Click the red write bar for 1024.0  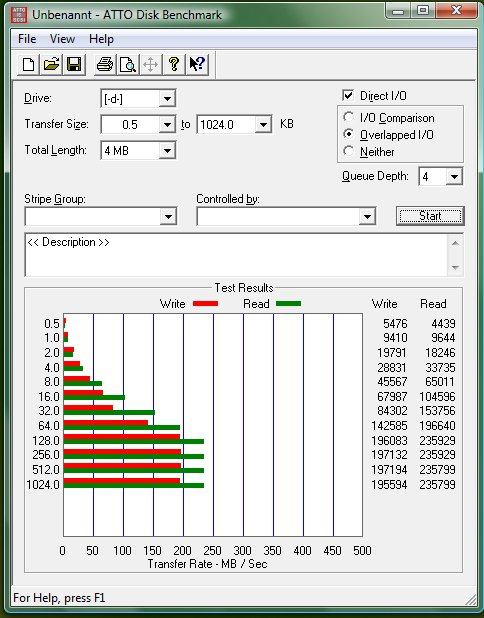[122, 481]
